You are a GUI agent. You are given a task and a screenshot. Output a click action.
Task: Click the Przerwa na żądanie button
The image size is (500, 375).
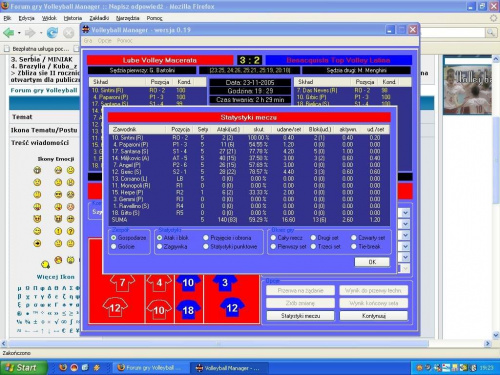[x=300, y=291]
